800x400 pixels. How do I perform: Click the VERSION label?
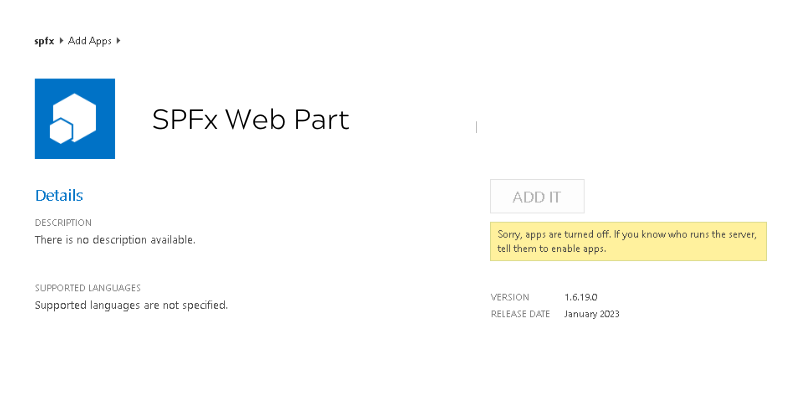[x=510, y=297]
